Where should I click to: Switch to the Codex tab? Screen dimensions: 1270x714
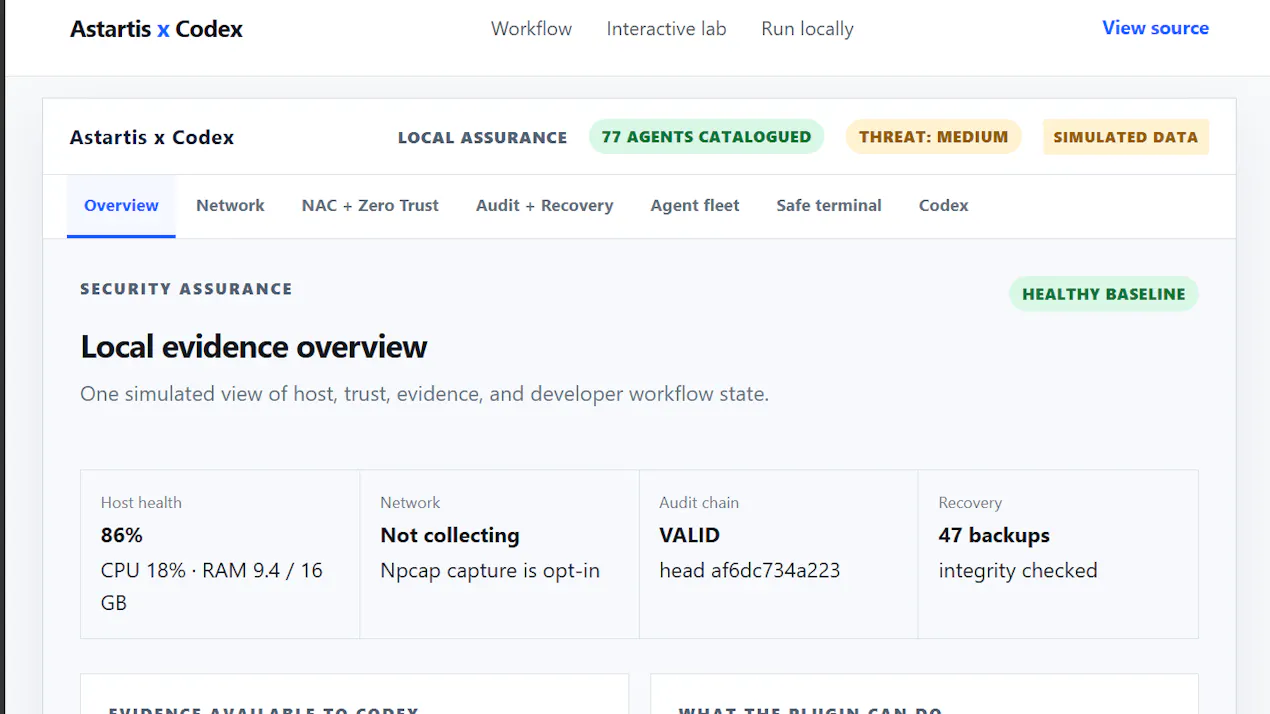coord(944,205)
